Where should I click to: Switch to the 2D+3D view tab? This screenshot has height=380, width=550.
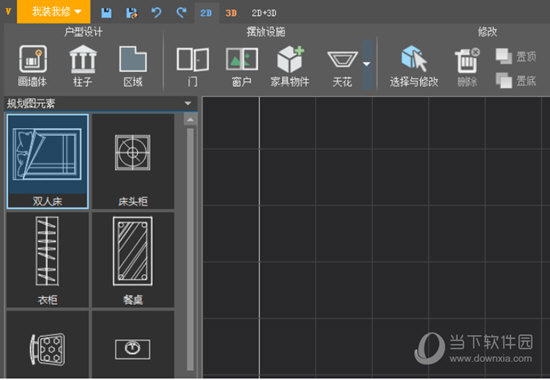[x=264, y=13]
